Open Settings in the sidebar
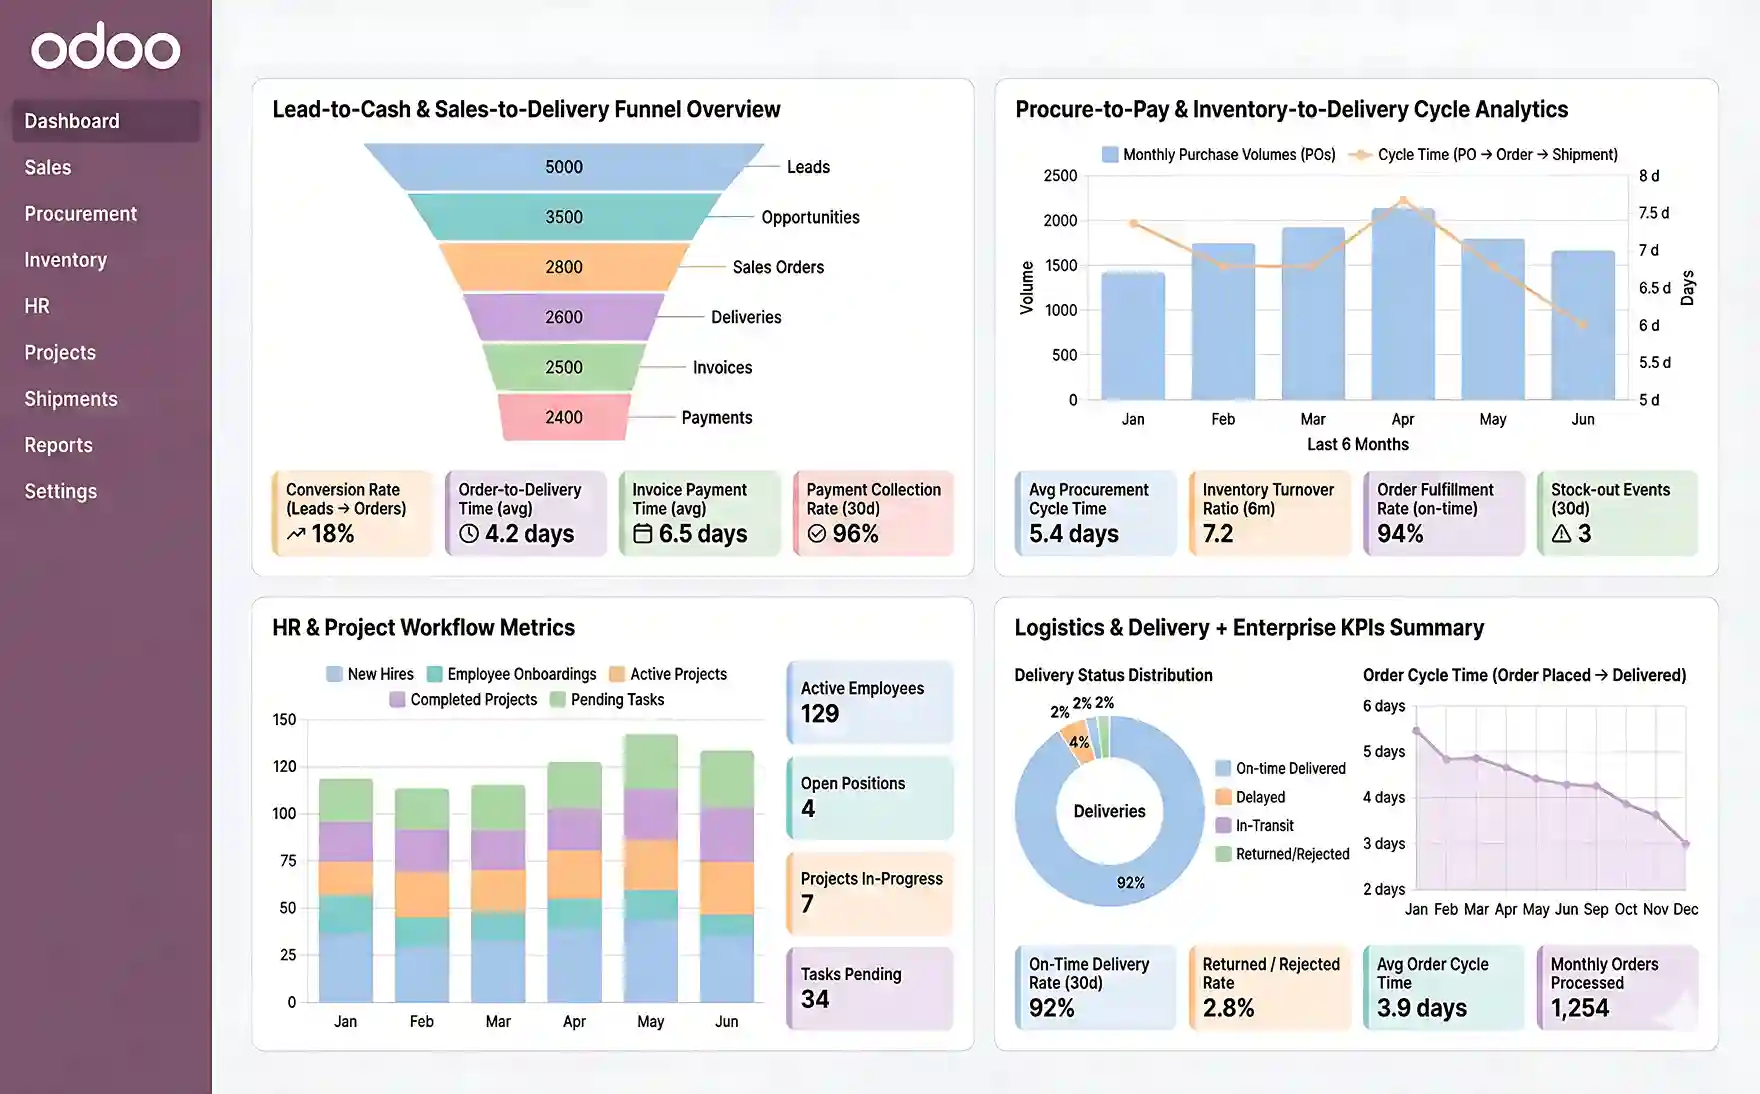The image size is (1760, 1094). point(61,491)
